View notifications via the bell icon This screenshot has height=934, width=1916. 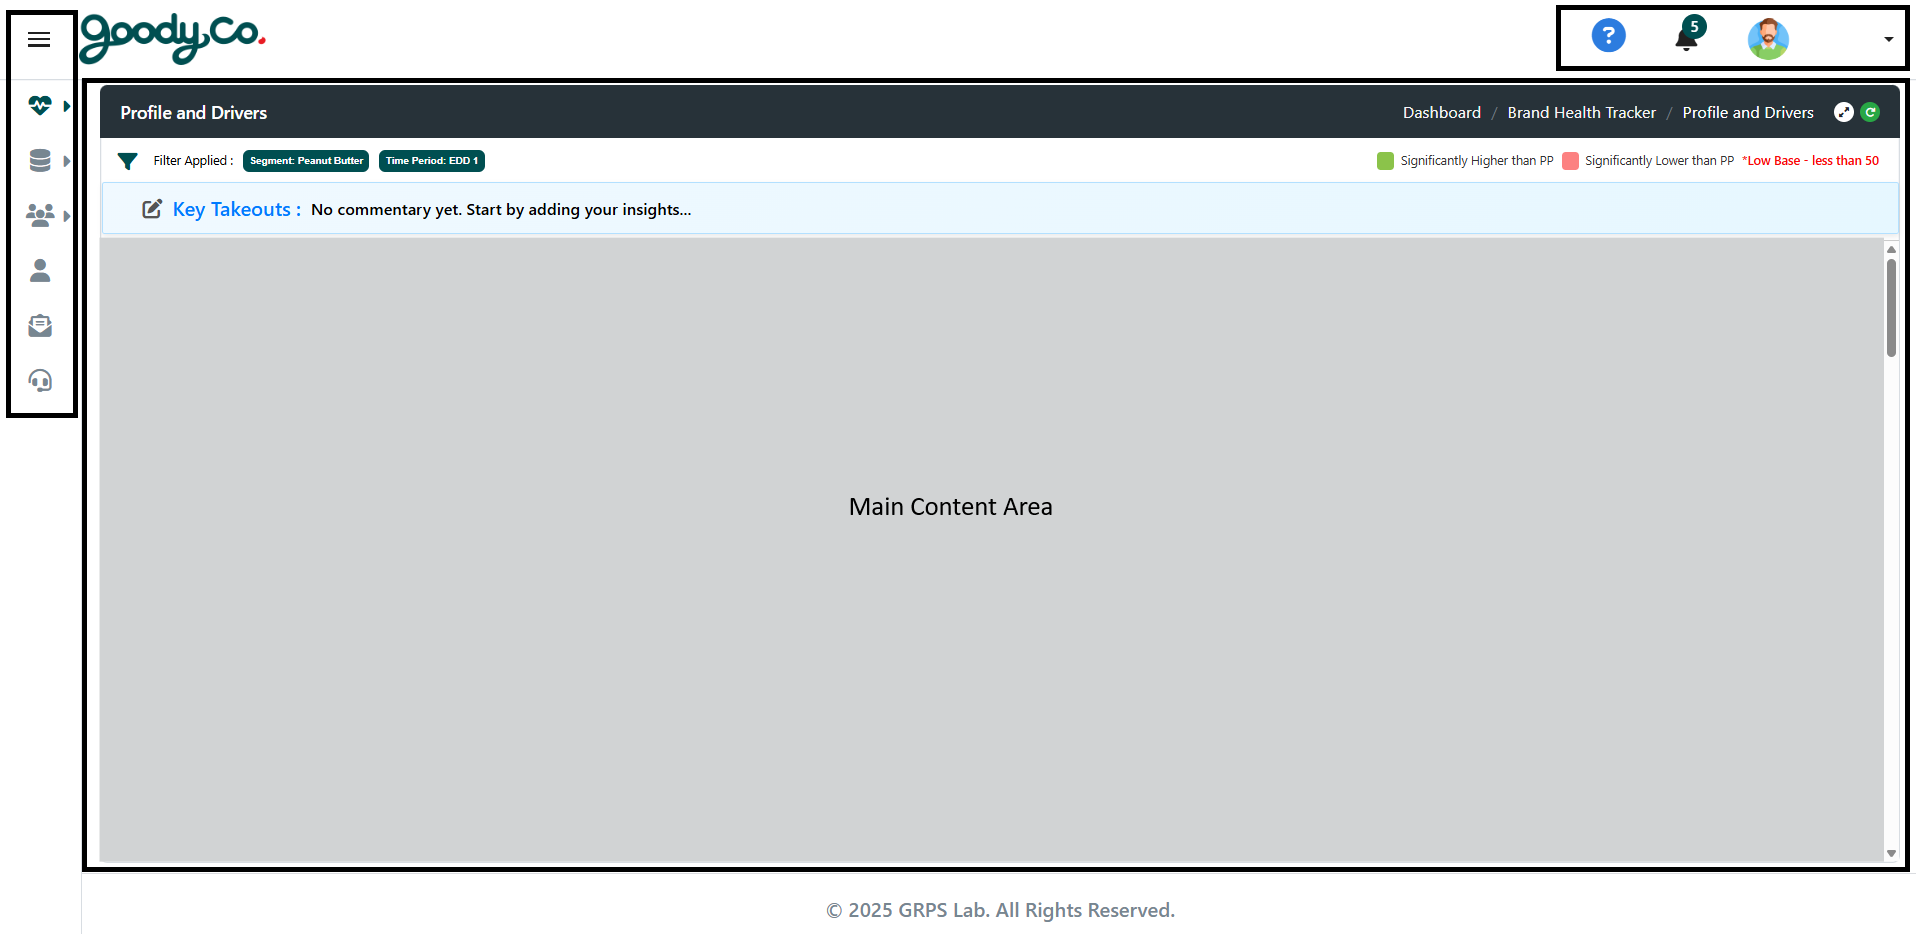1686,39
